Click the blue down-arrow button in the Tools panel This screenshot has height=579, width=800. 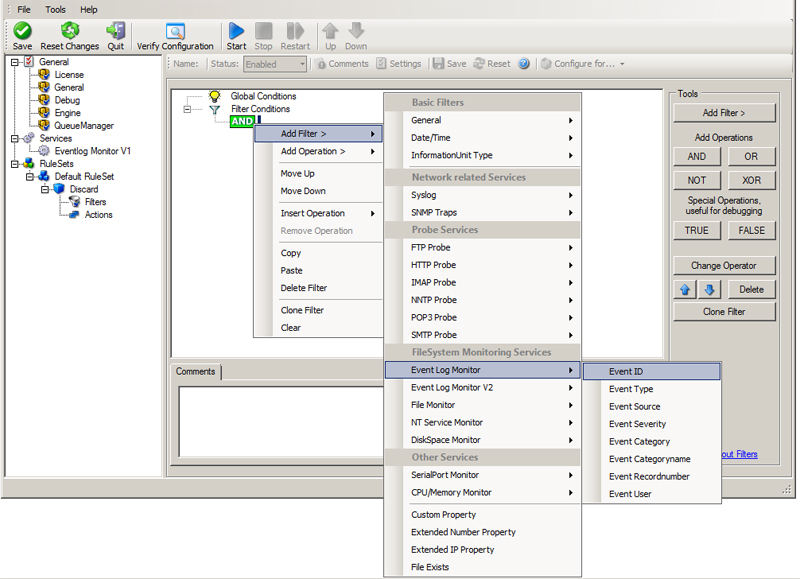point(709,289)
